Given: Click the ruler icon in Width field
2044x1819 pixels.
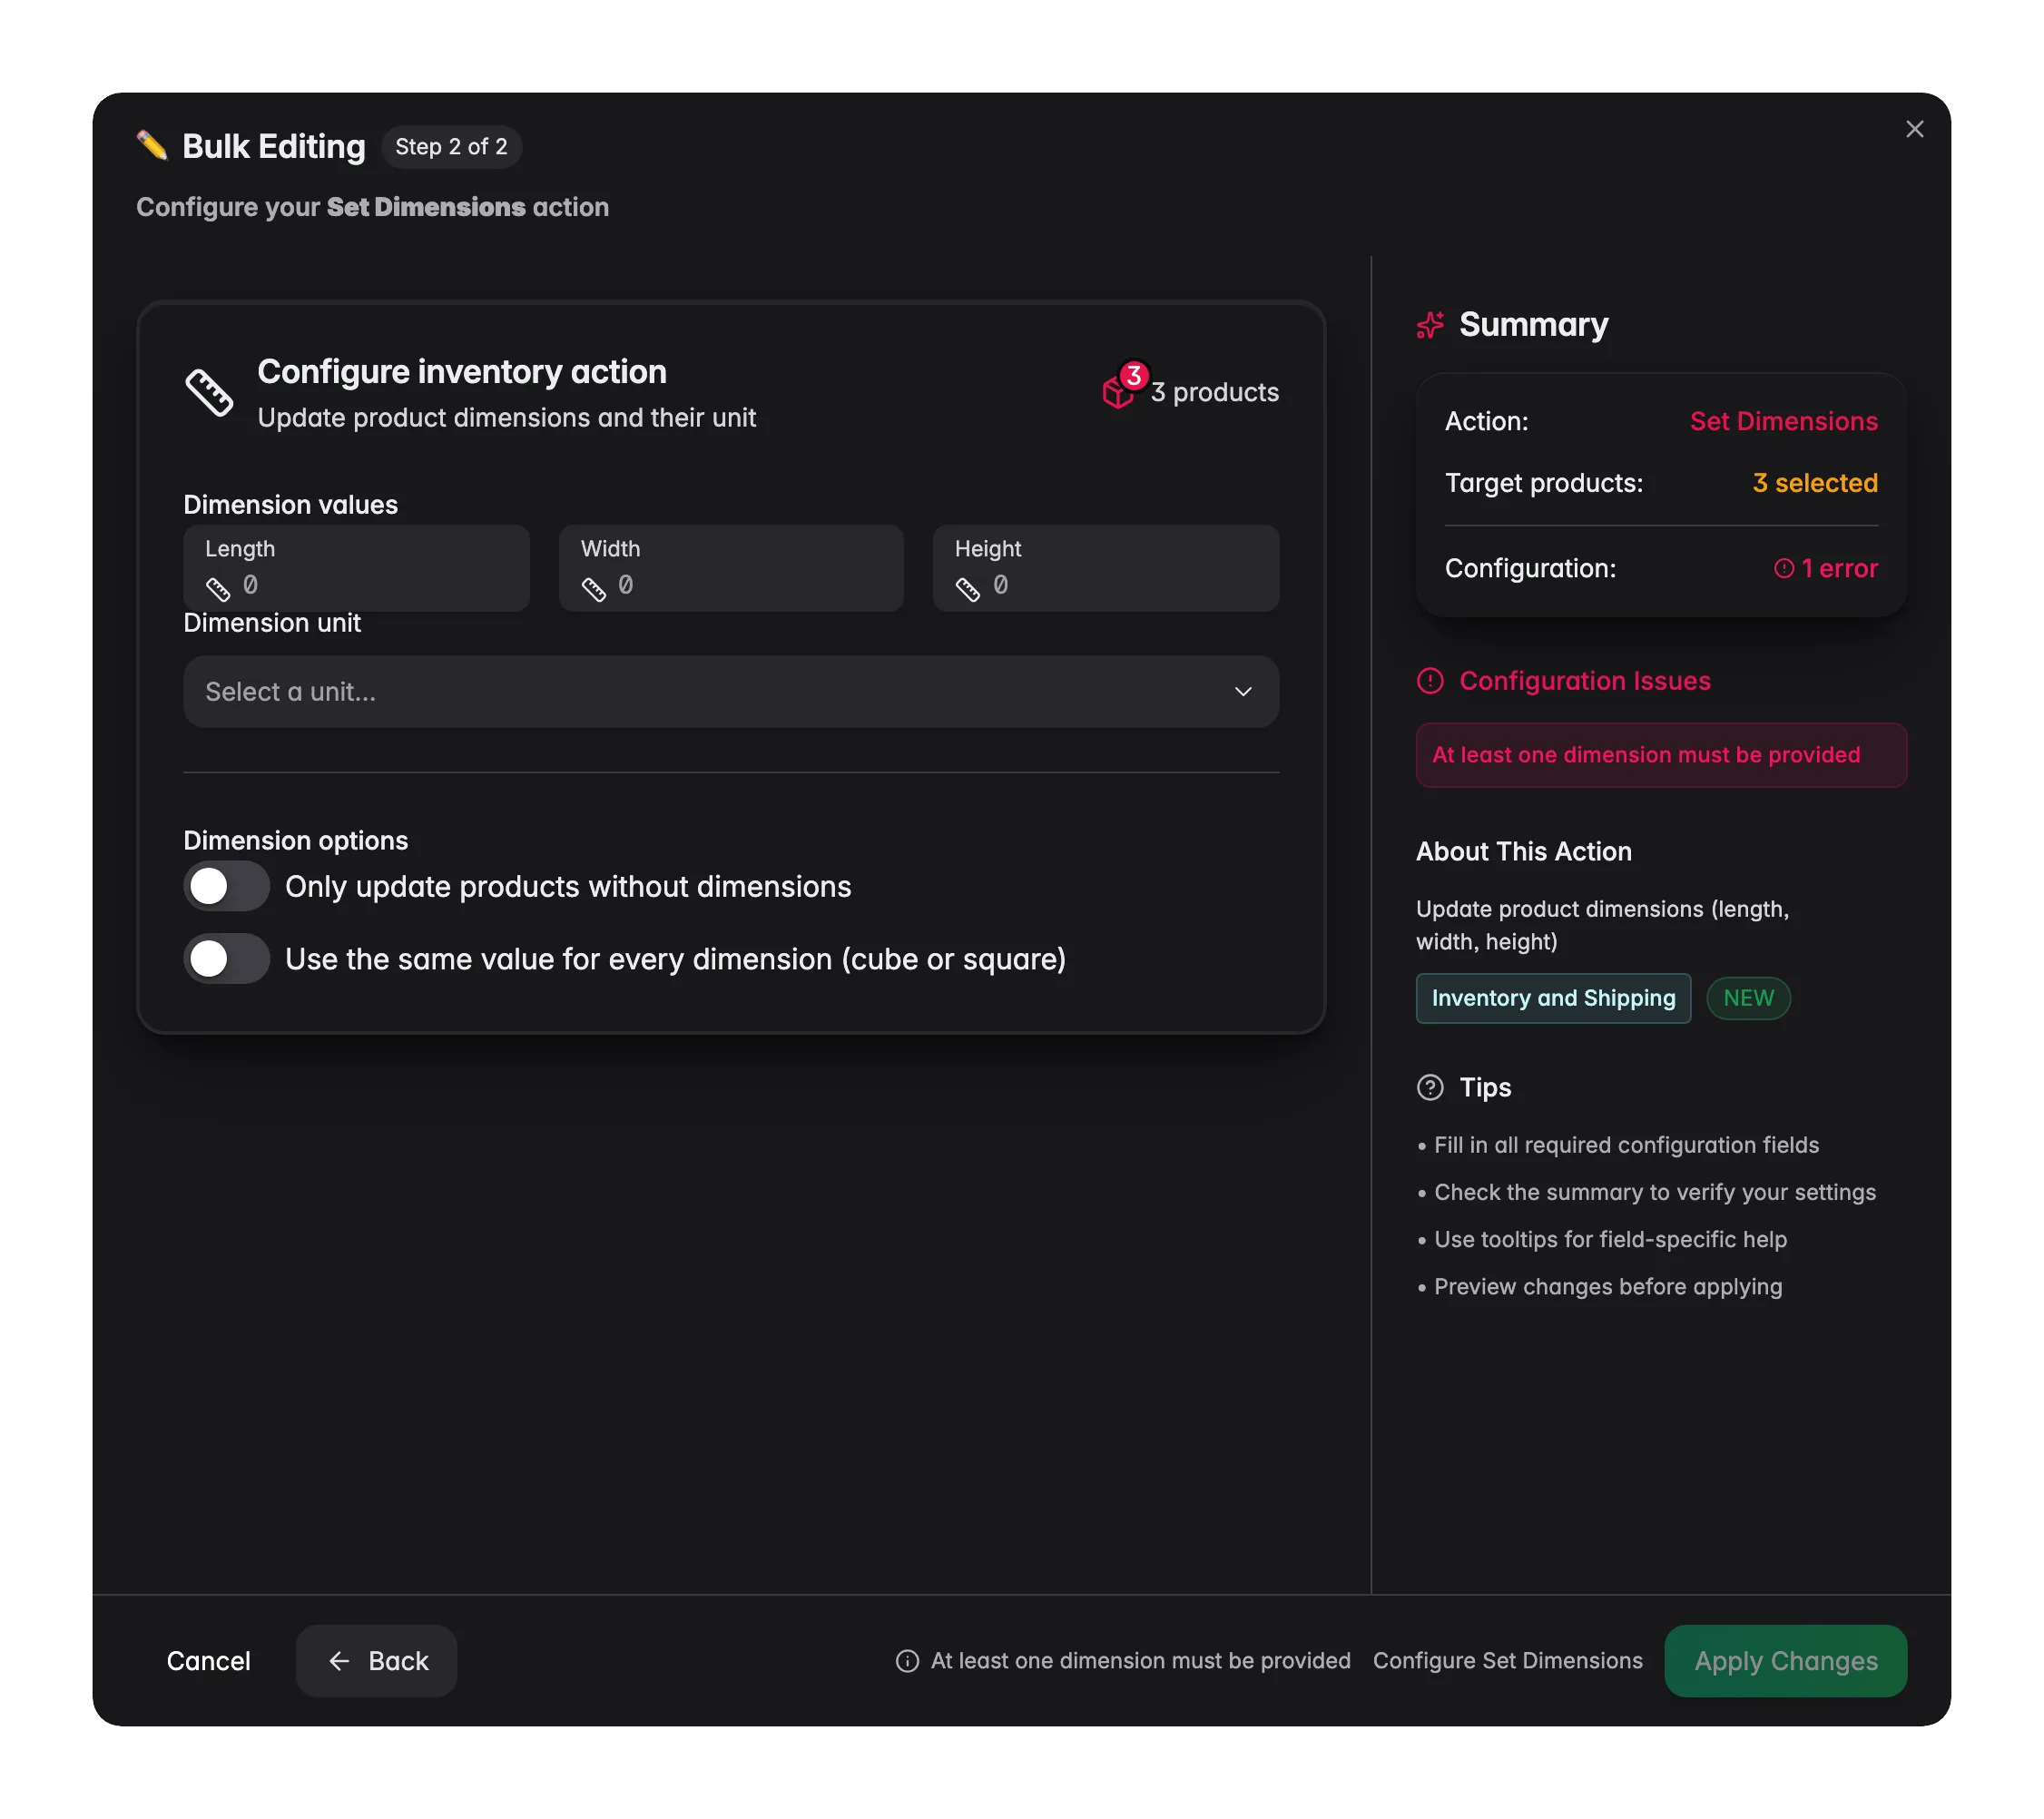Looking at the screenshot, I should pyautogui.click(x=593, y=589).
